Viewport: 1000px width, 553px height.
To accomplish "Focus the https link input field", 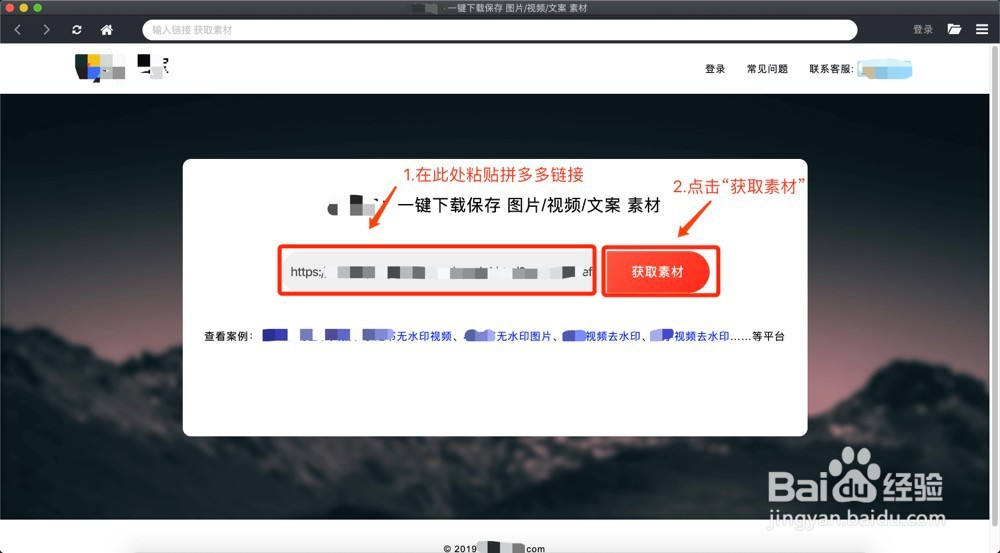I will click(x=437, y=272).
